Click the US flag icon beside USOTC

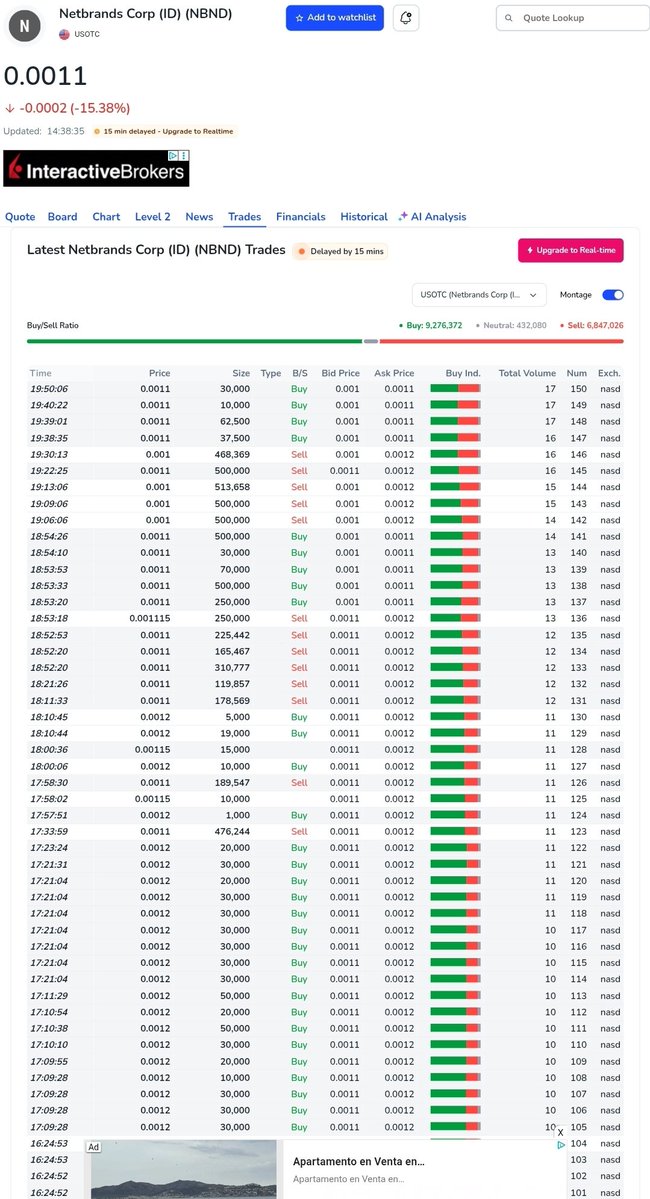coord(64,34)
